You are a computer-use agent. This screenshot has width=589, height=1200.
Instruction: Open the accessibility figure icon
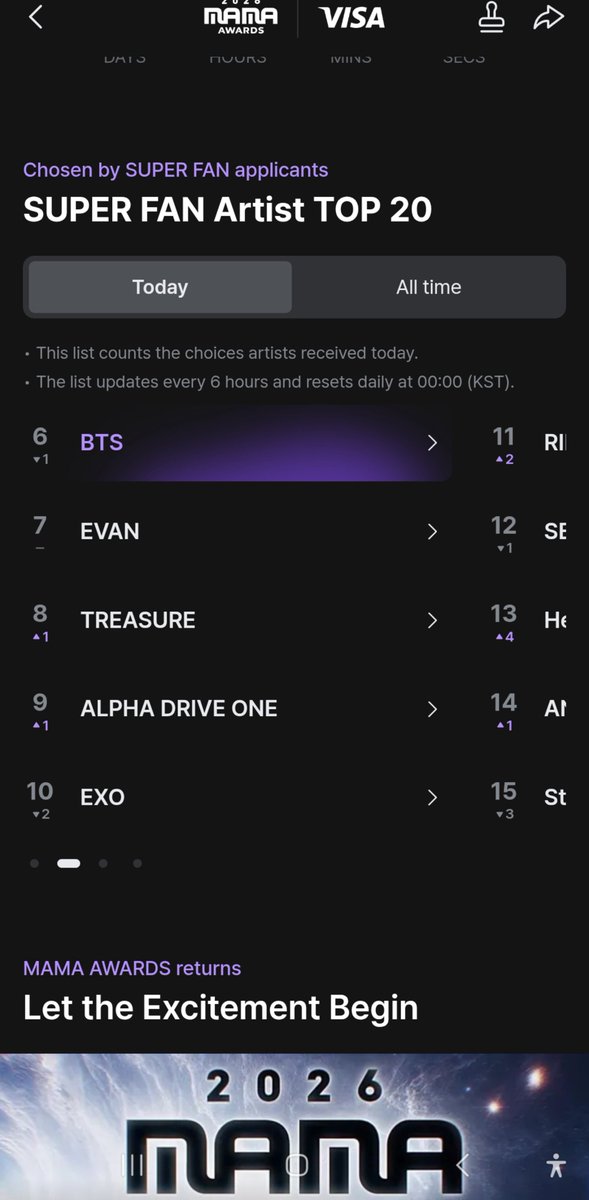[557, 1165]
